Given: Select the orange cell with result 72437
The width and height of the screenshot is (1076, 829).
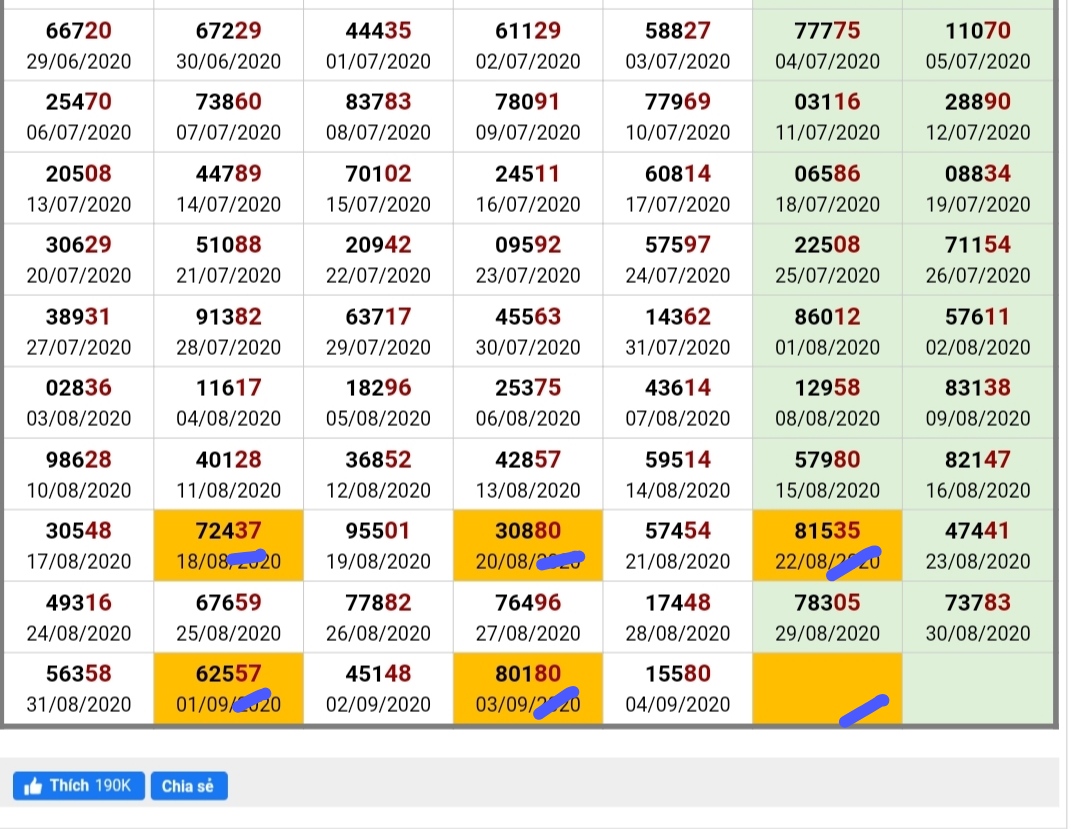Looking at the screenshot, I should point(228,545).
